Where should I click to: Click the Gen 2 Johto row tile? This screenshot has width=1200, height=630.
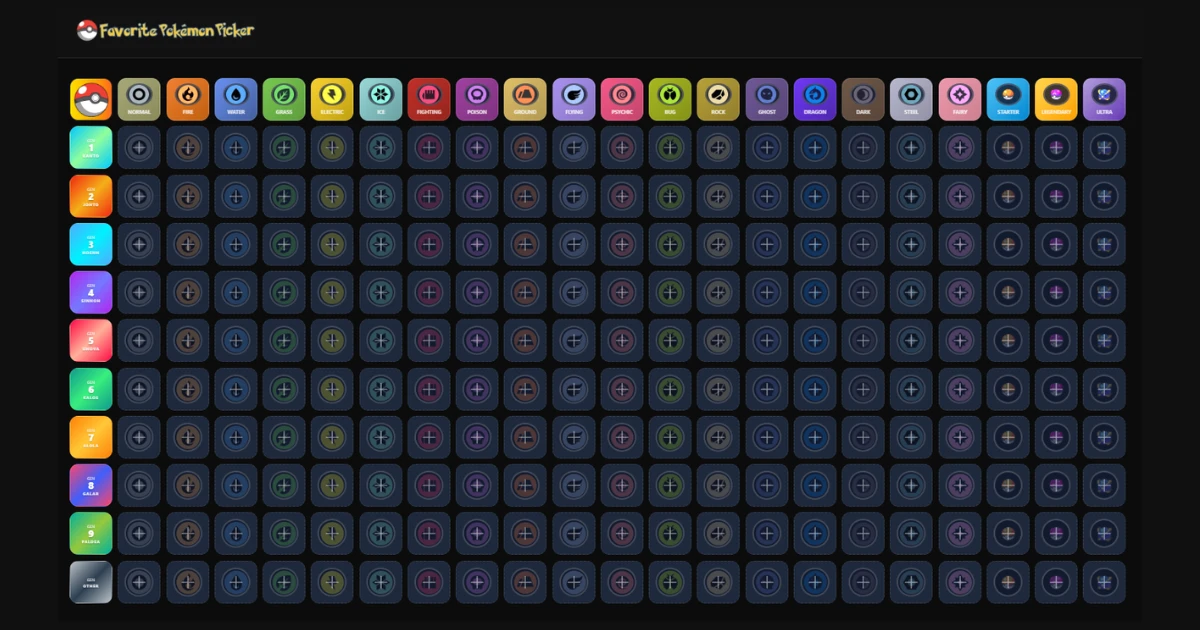[x=91, y=196]
